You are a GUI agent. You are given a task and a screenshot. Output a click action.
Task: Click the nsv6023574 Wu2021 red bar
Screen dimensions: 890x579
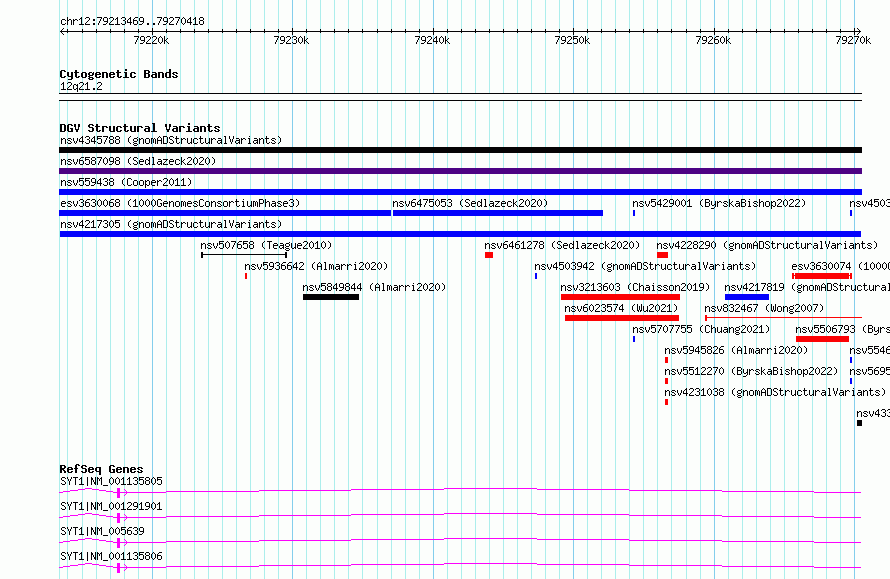pos(622,318)
